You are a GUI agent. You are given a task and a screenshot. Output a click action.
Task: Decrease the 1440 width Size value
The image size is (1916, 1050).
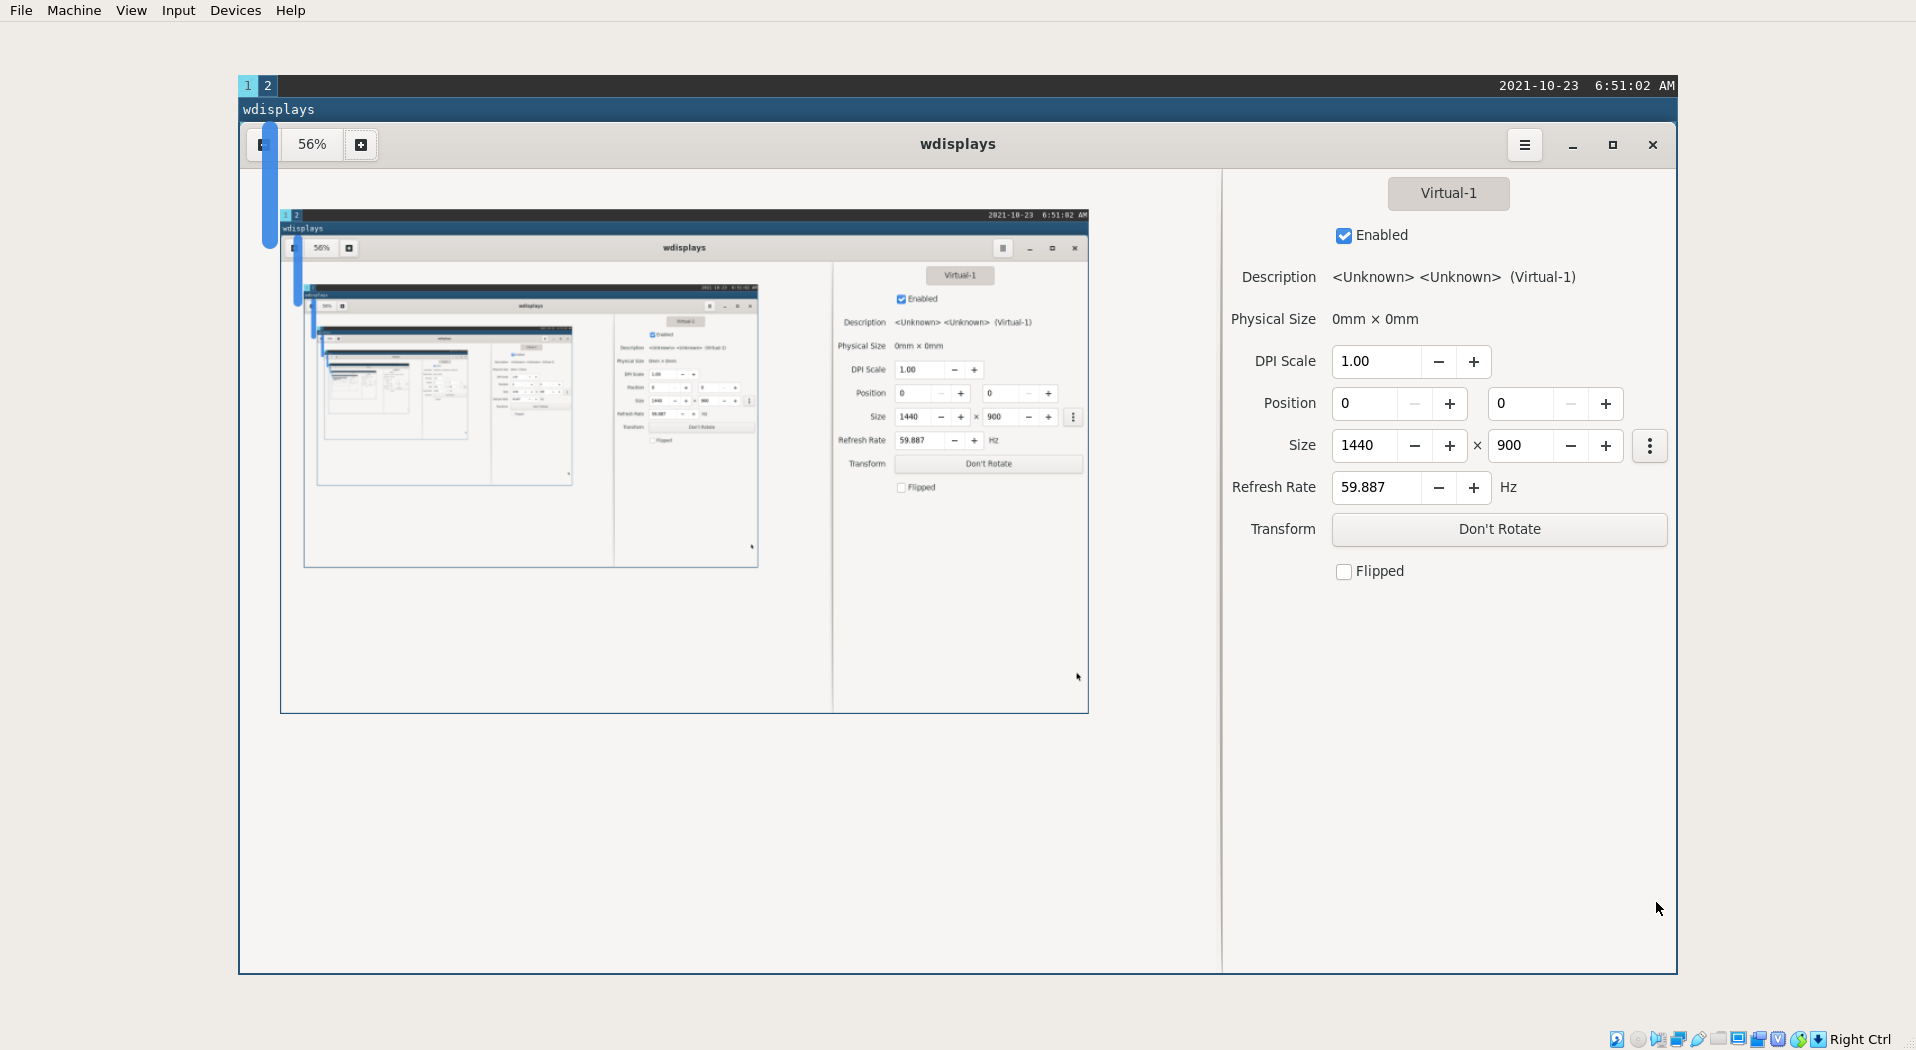tap(1415, 446)
